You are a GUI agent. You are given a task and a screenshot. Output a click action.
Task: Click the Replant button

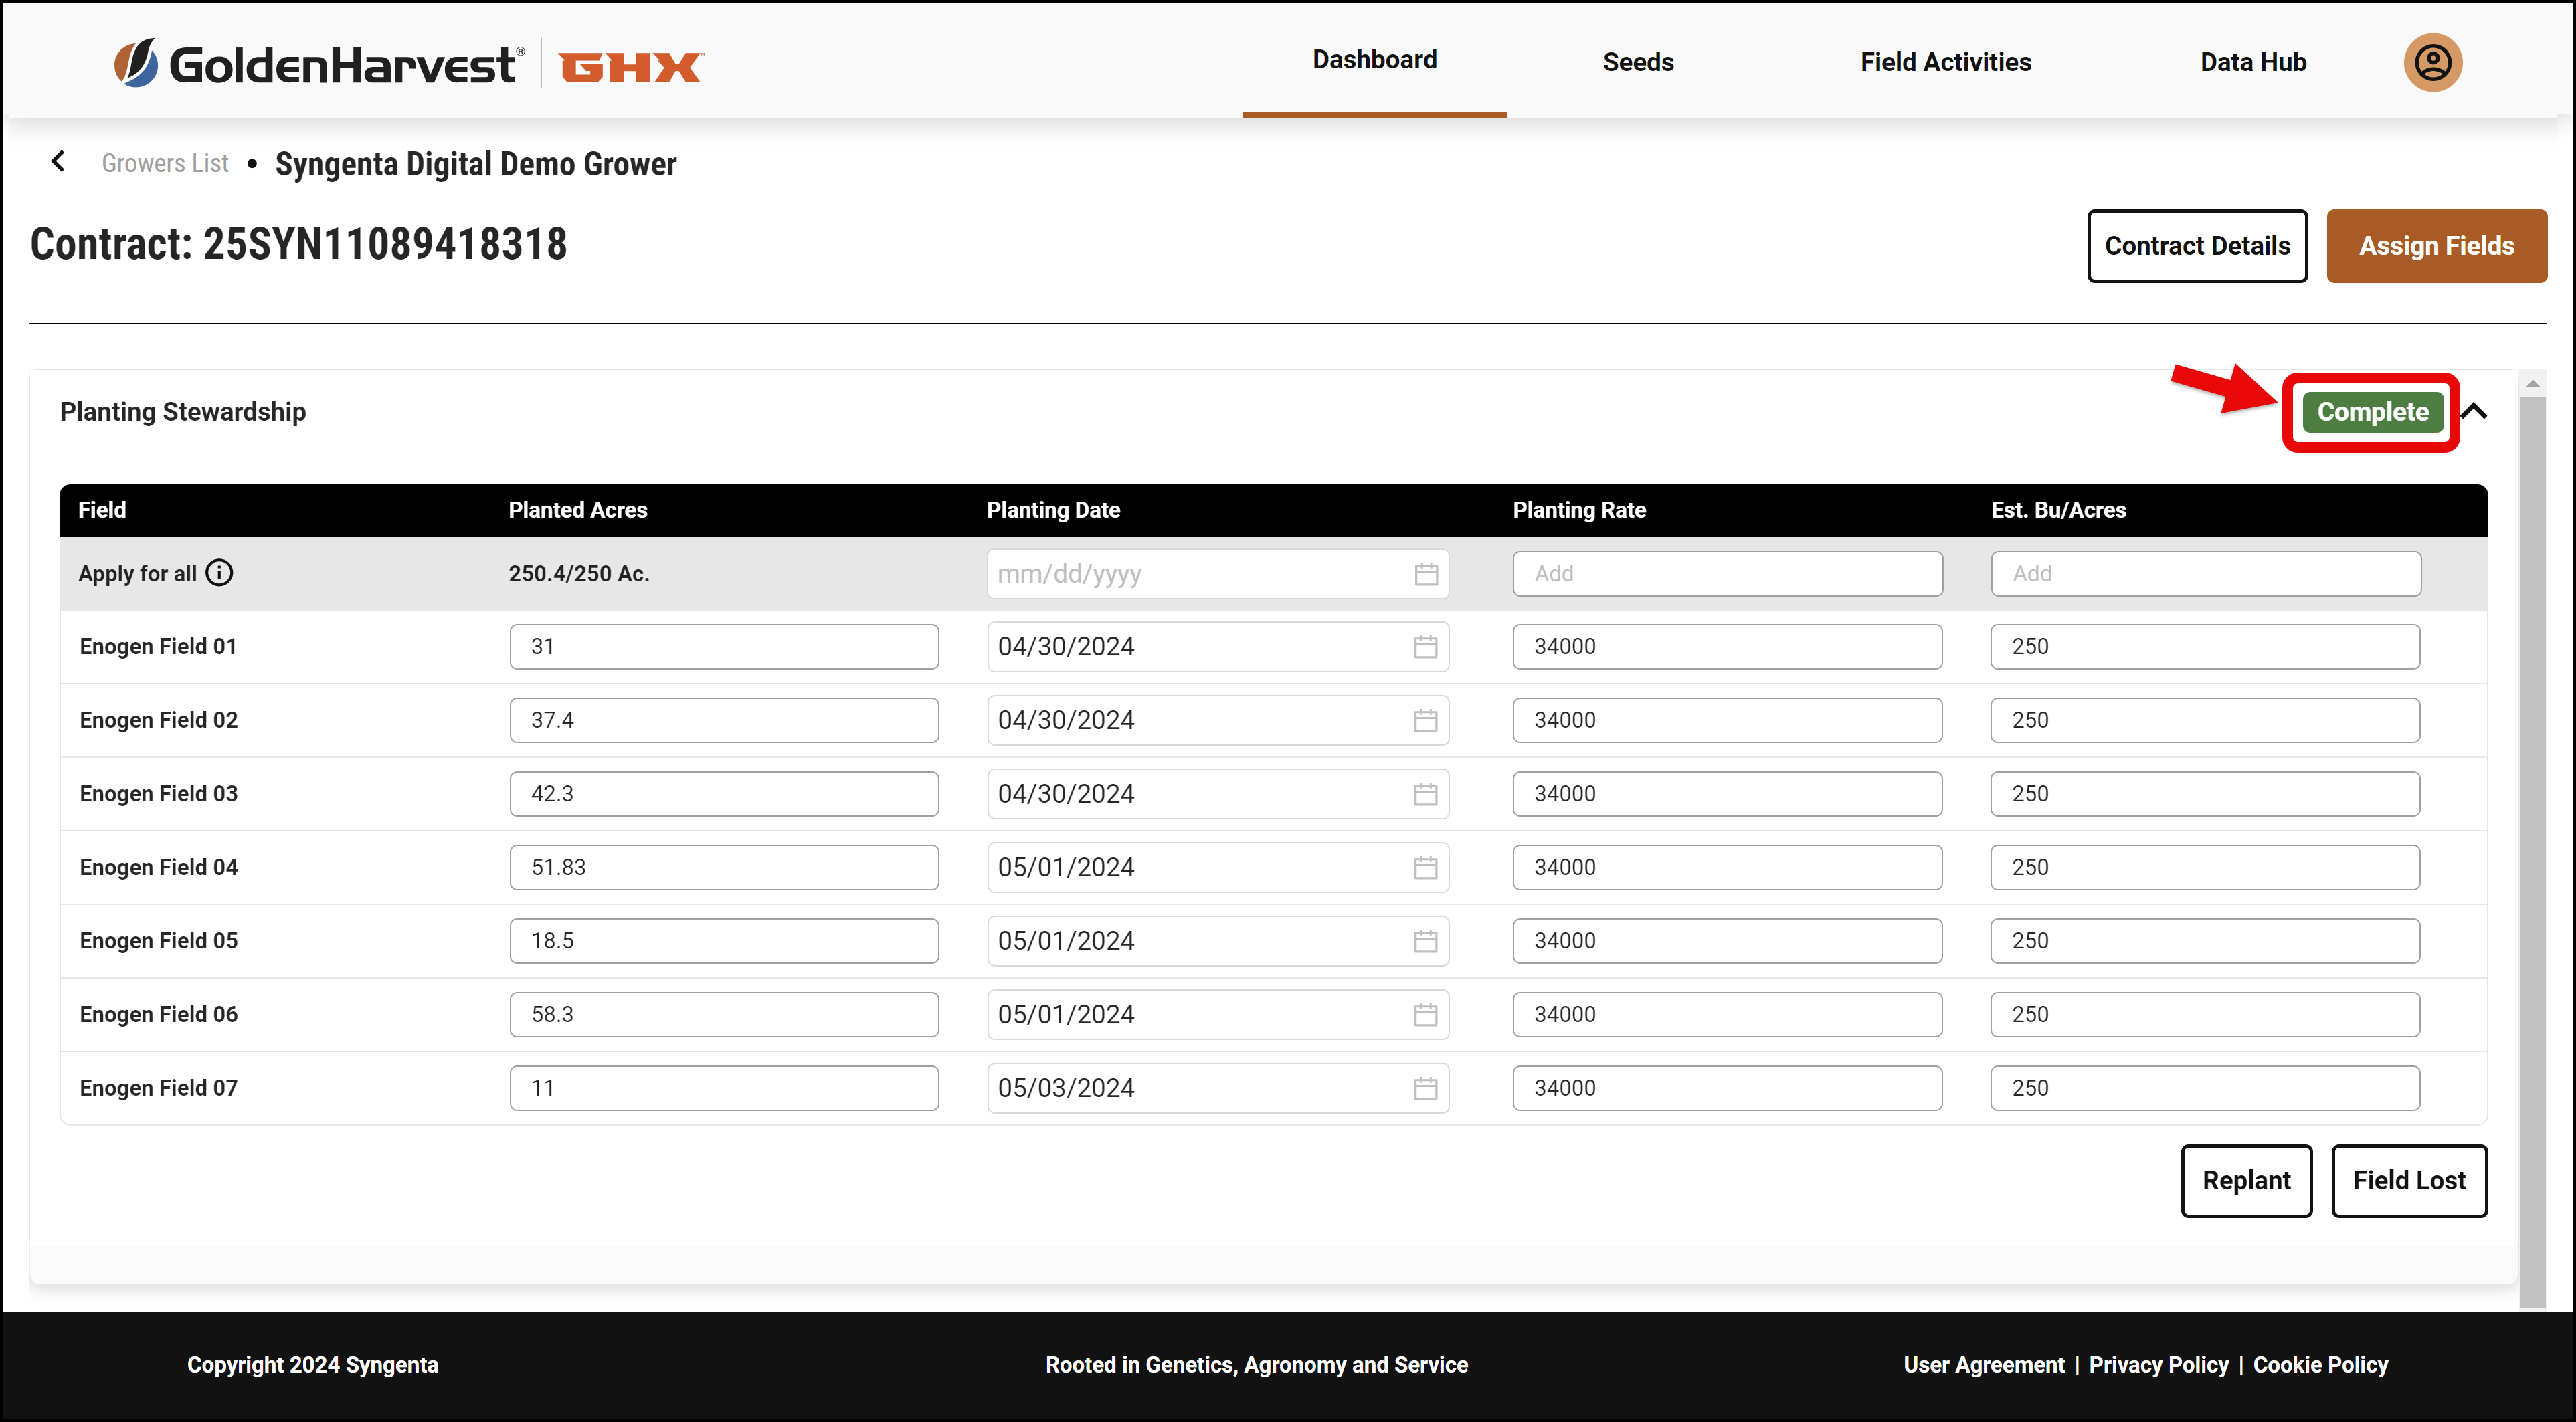tap(2246, 1180)
